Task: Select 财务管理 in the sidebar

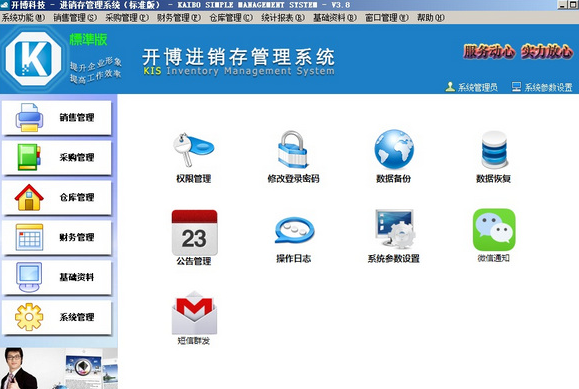Action: pyautogui.click(x=56, y=238)
